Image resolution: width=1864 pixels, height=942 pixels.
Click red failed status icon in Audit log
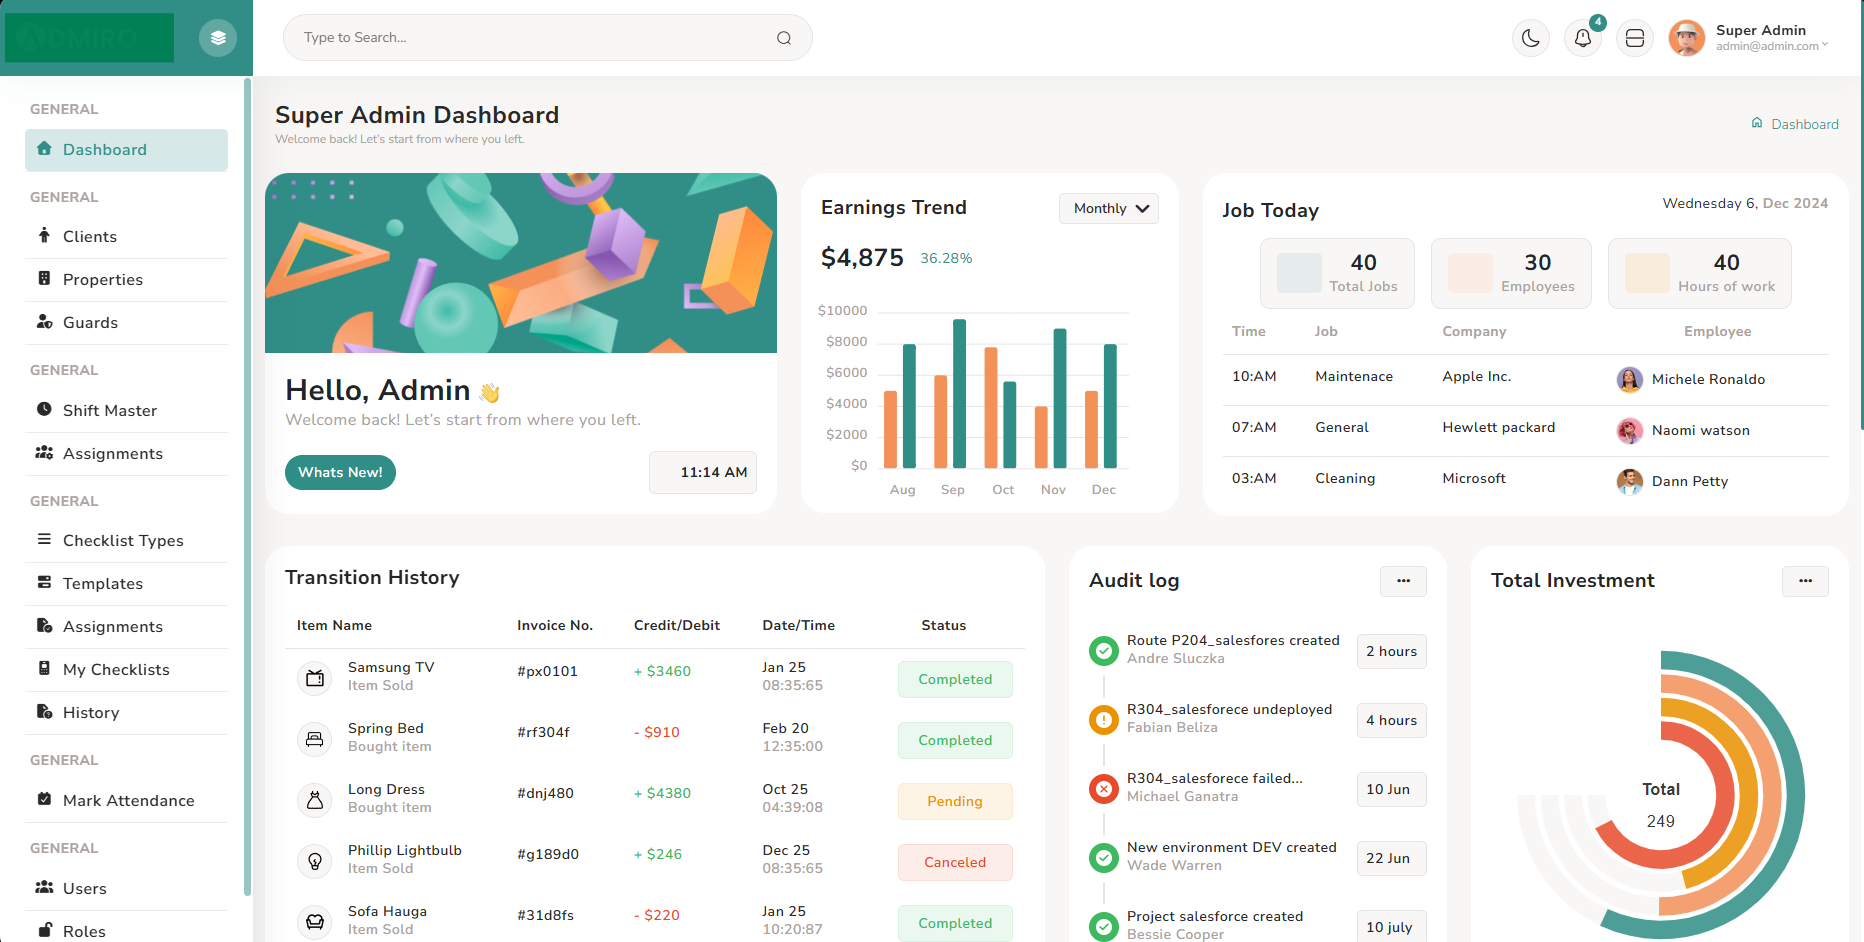point(1103,789)
